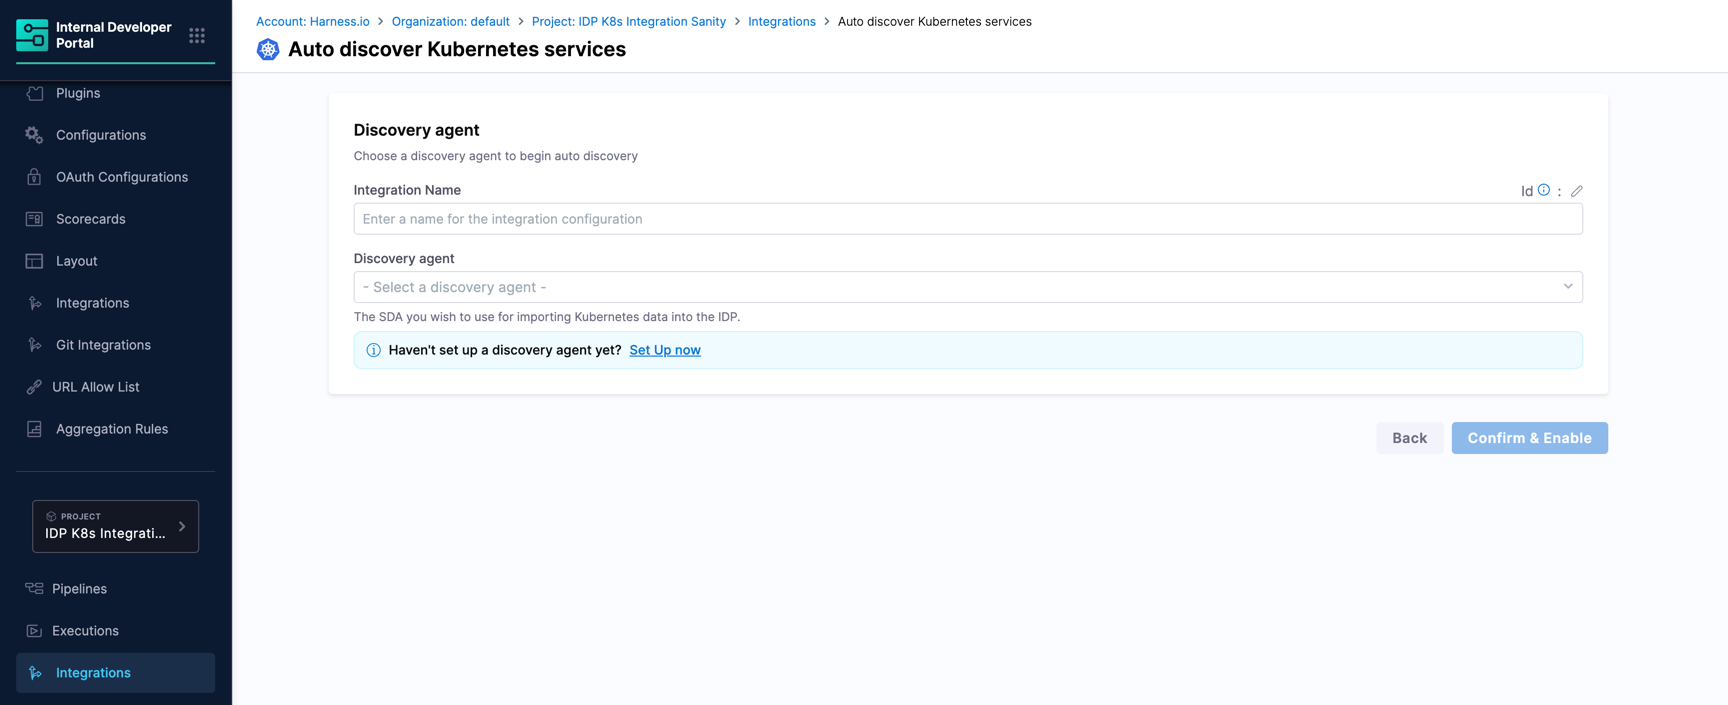The height and width of the screenshot is (705, 1728).
Task: Click the Id info icon
Action: pyautogui.click(x=1544, y=190)
